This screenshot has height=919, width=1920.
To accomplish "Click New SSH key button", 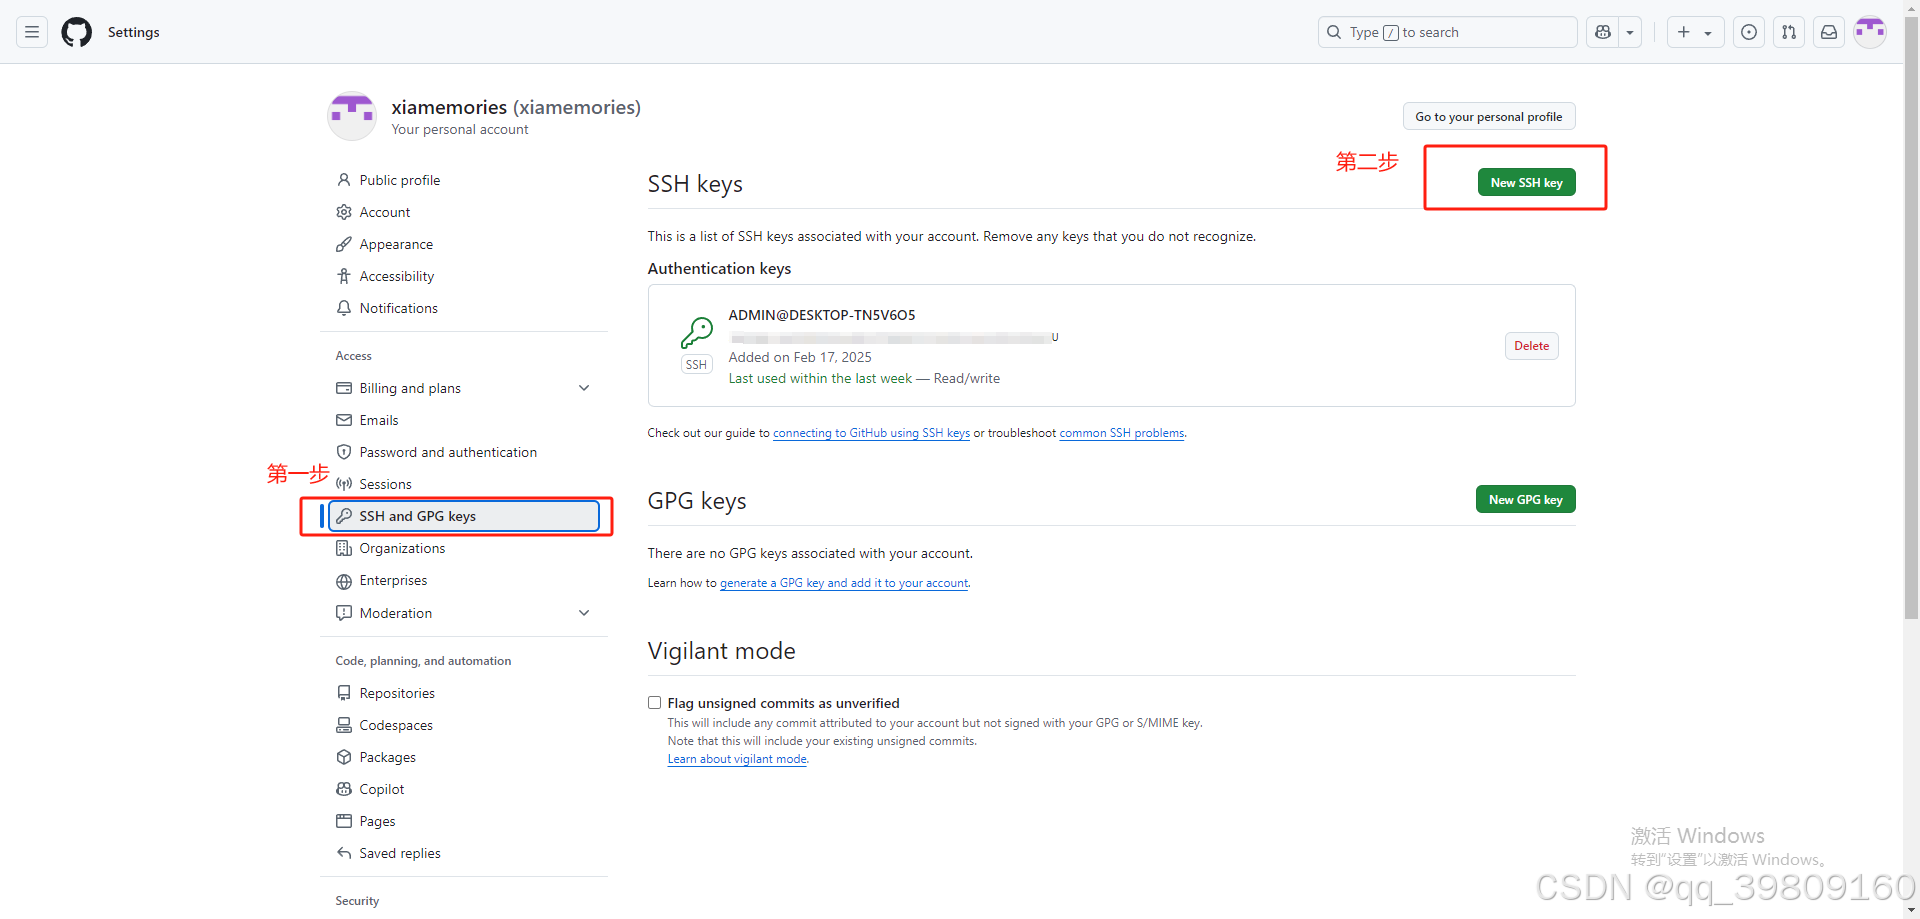I will tap(1526, 182).
